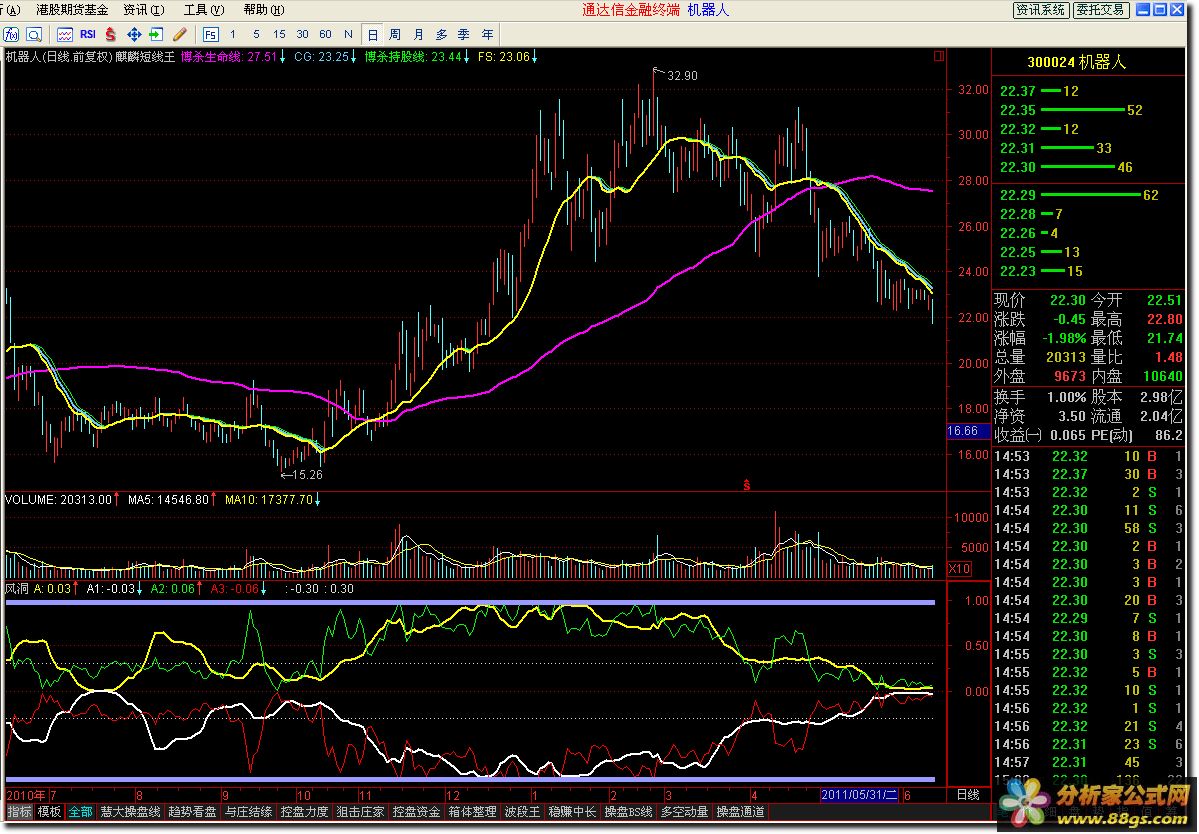Viewport: 1199px width, 834px height.
Task: Select the 年 yearly period
Action: pos(487,34)
